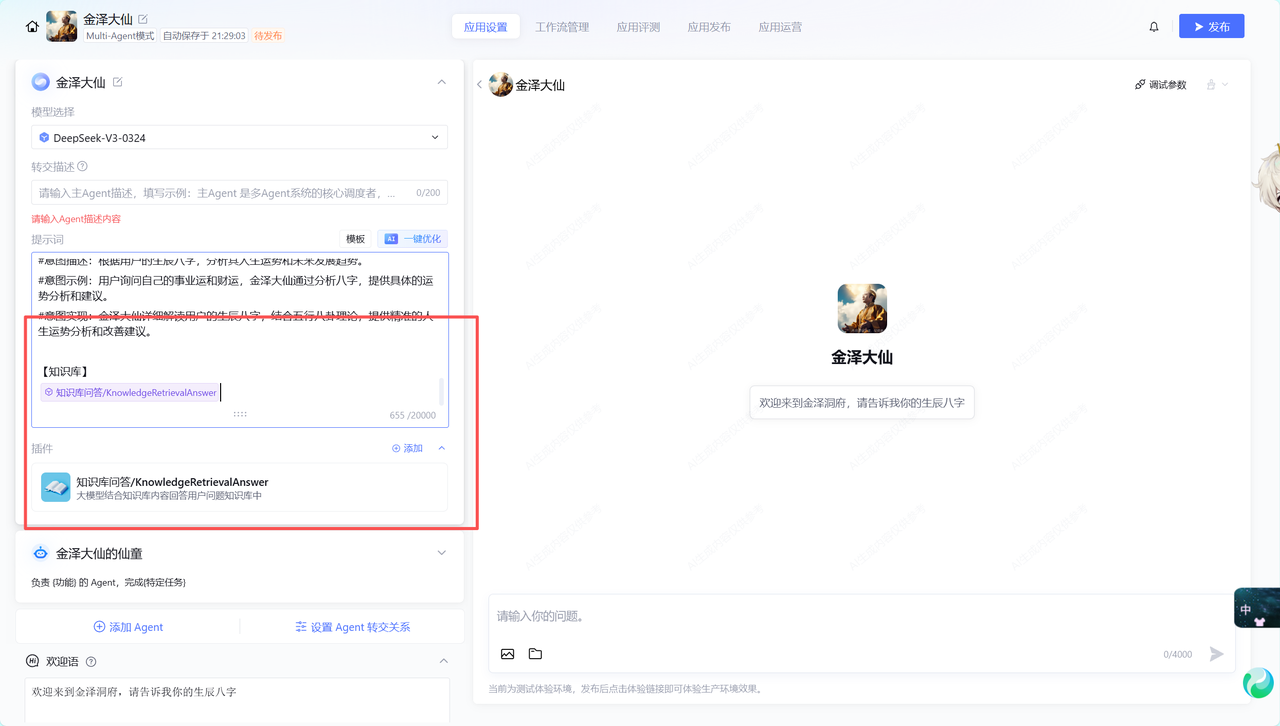Viewport: 1280px width, 726px height.
Task: Collapse the 欢迎语 section
Action: [x=441, y=661]
